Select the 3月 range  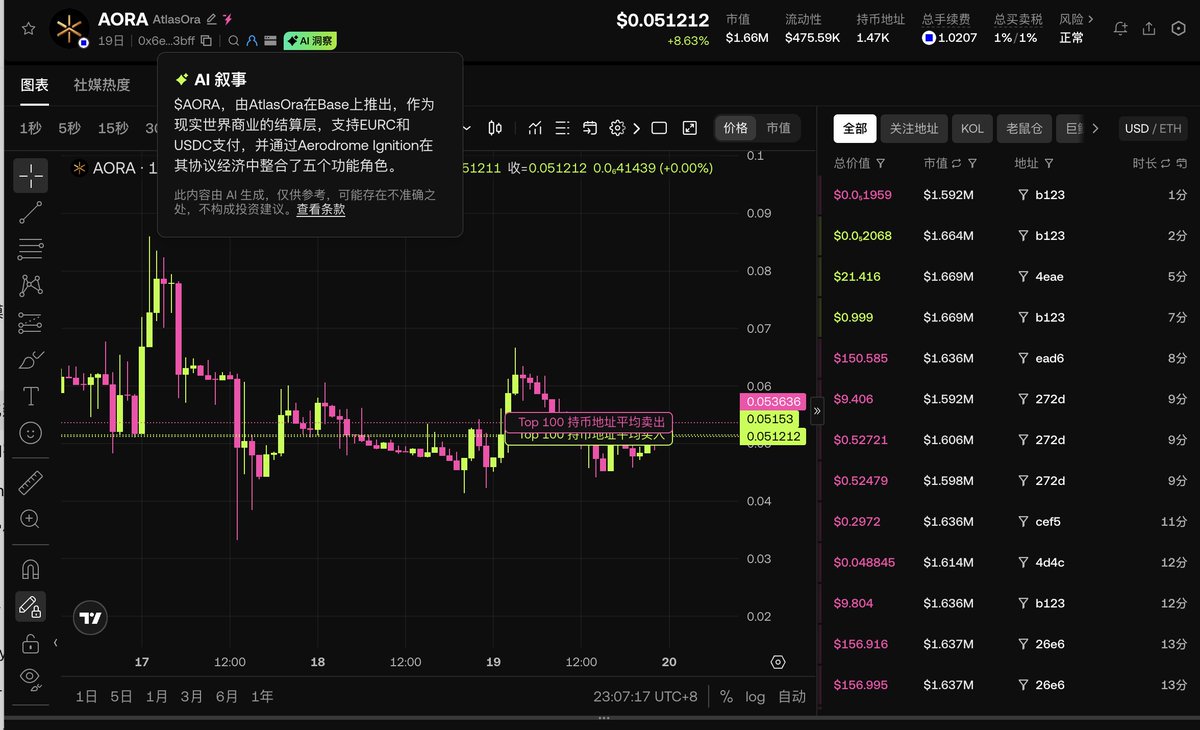(x=191, y=696)
